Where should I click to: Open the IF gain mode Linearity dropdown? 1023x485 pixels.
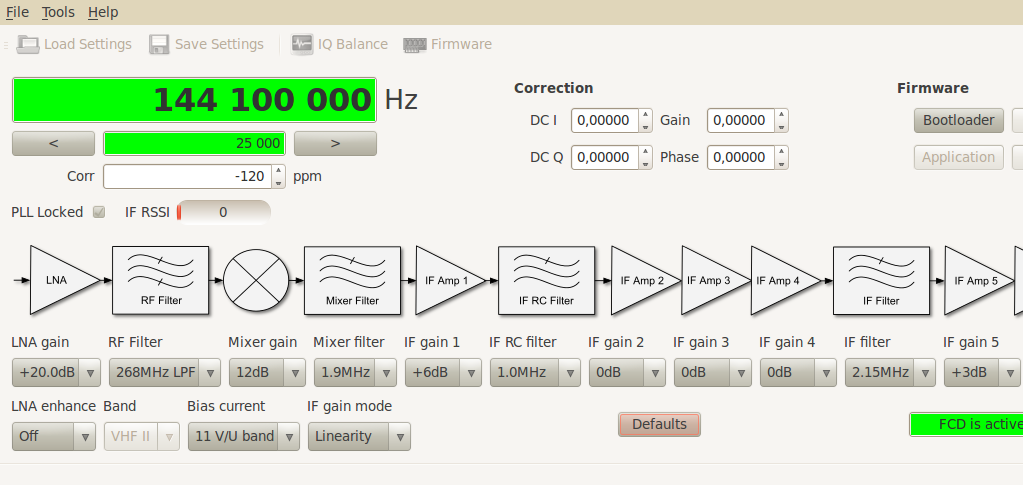coord(359,436)
